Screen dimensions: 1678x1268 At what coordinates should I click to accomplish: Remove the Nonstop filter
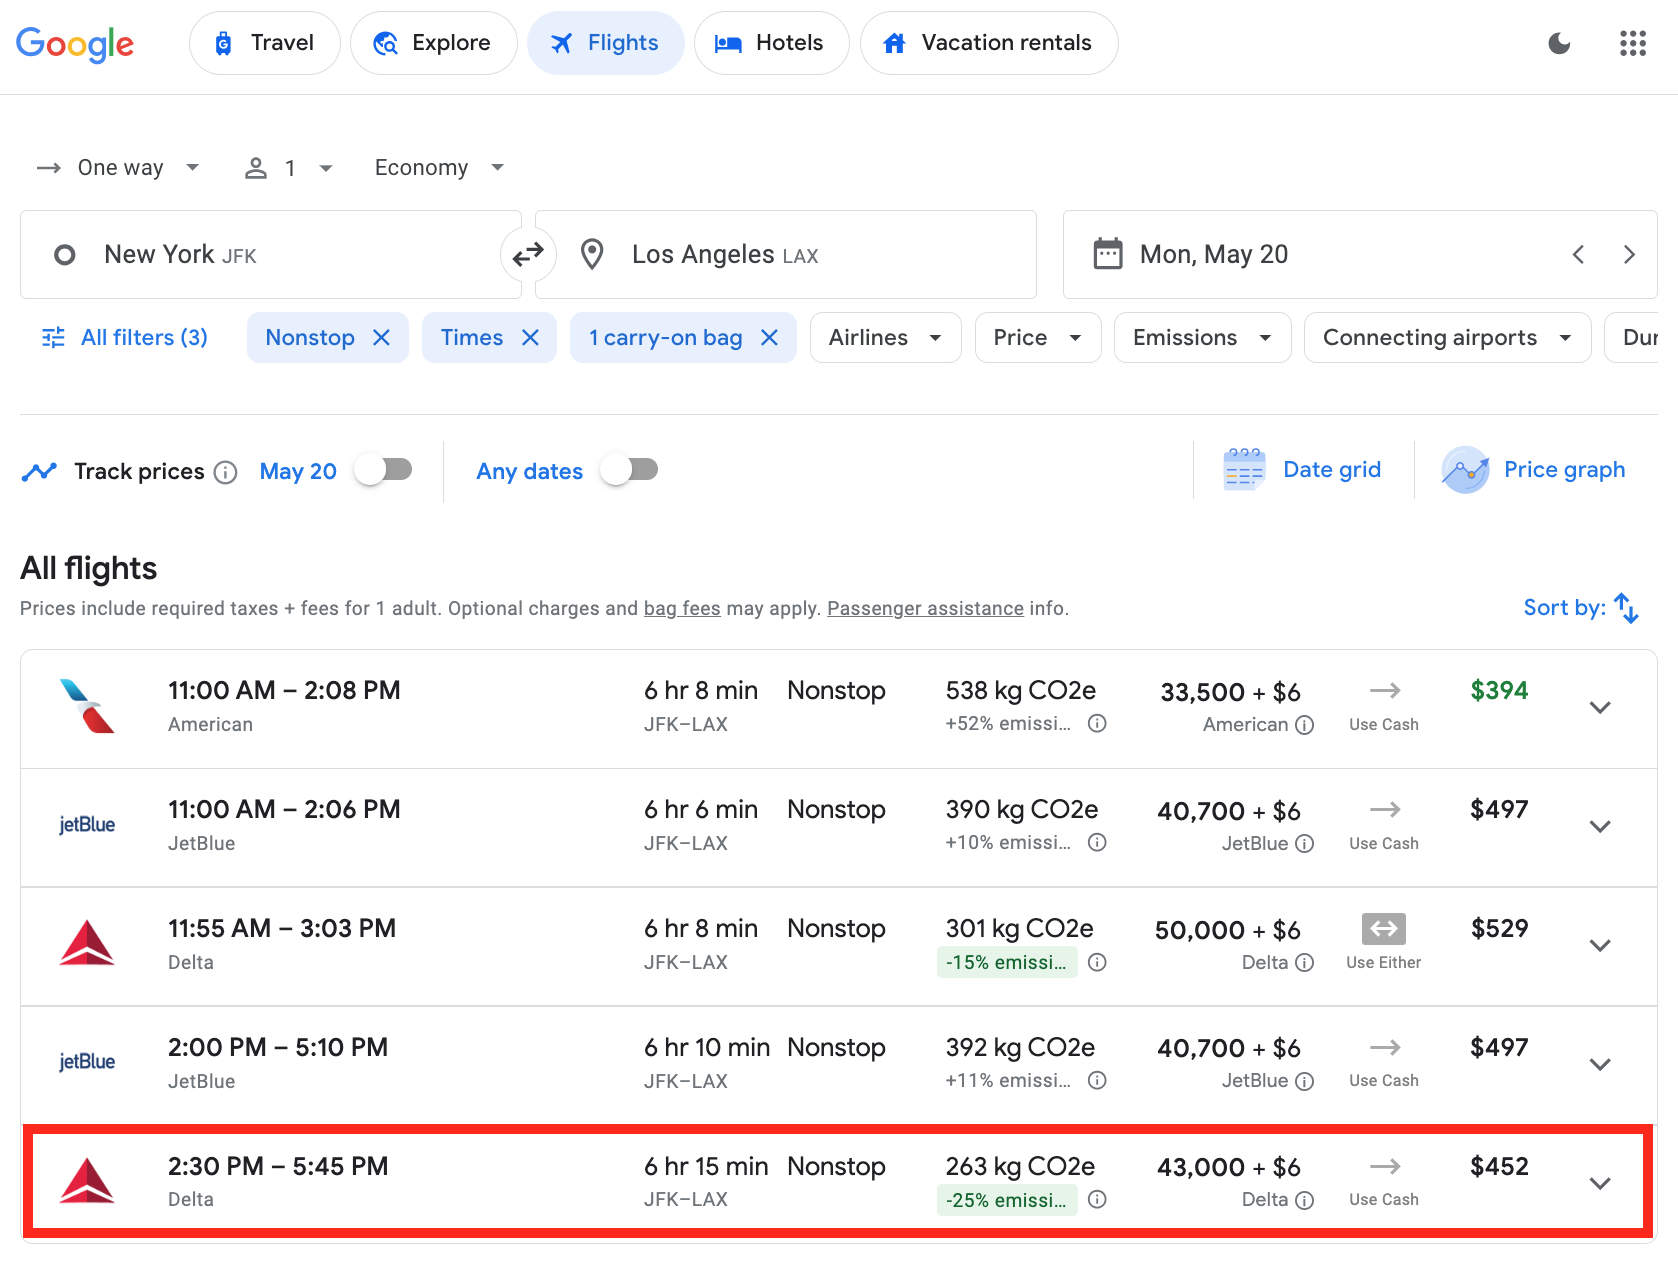pyautogui.click(x=381, y=338)
